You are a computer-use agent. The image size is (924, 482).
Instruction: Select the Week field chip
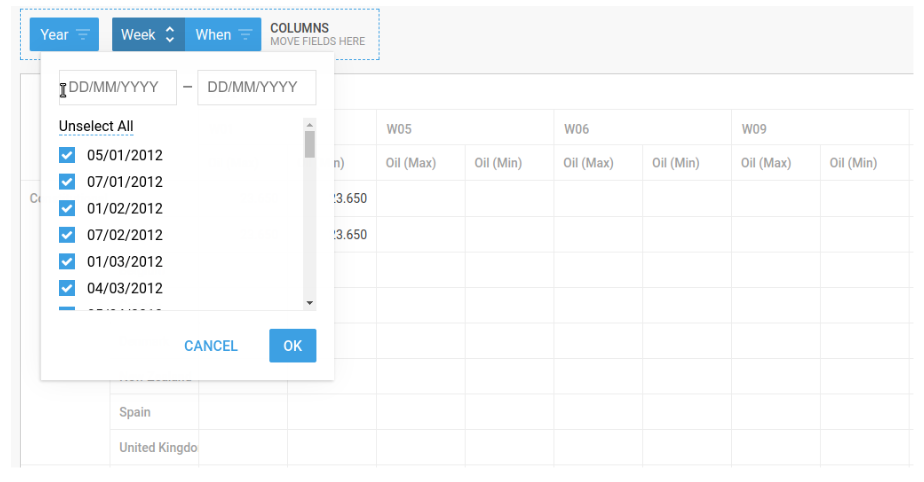pyautogui.click(x=148, y=35)
